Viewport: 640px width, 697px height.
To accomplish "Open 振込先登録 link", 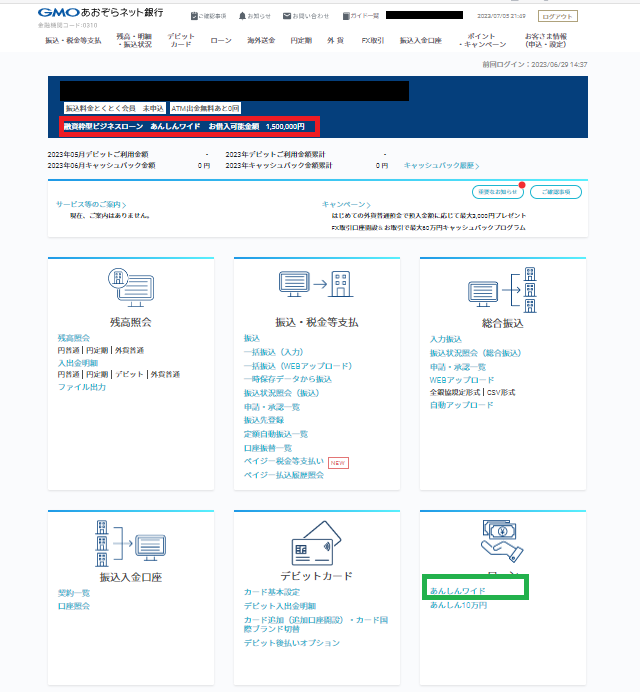I will coord(264,421).
